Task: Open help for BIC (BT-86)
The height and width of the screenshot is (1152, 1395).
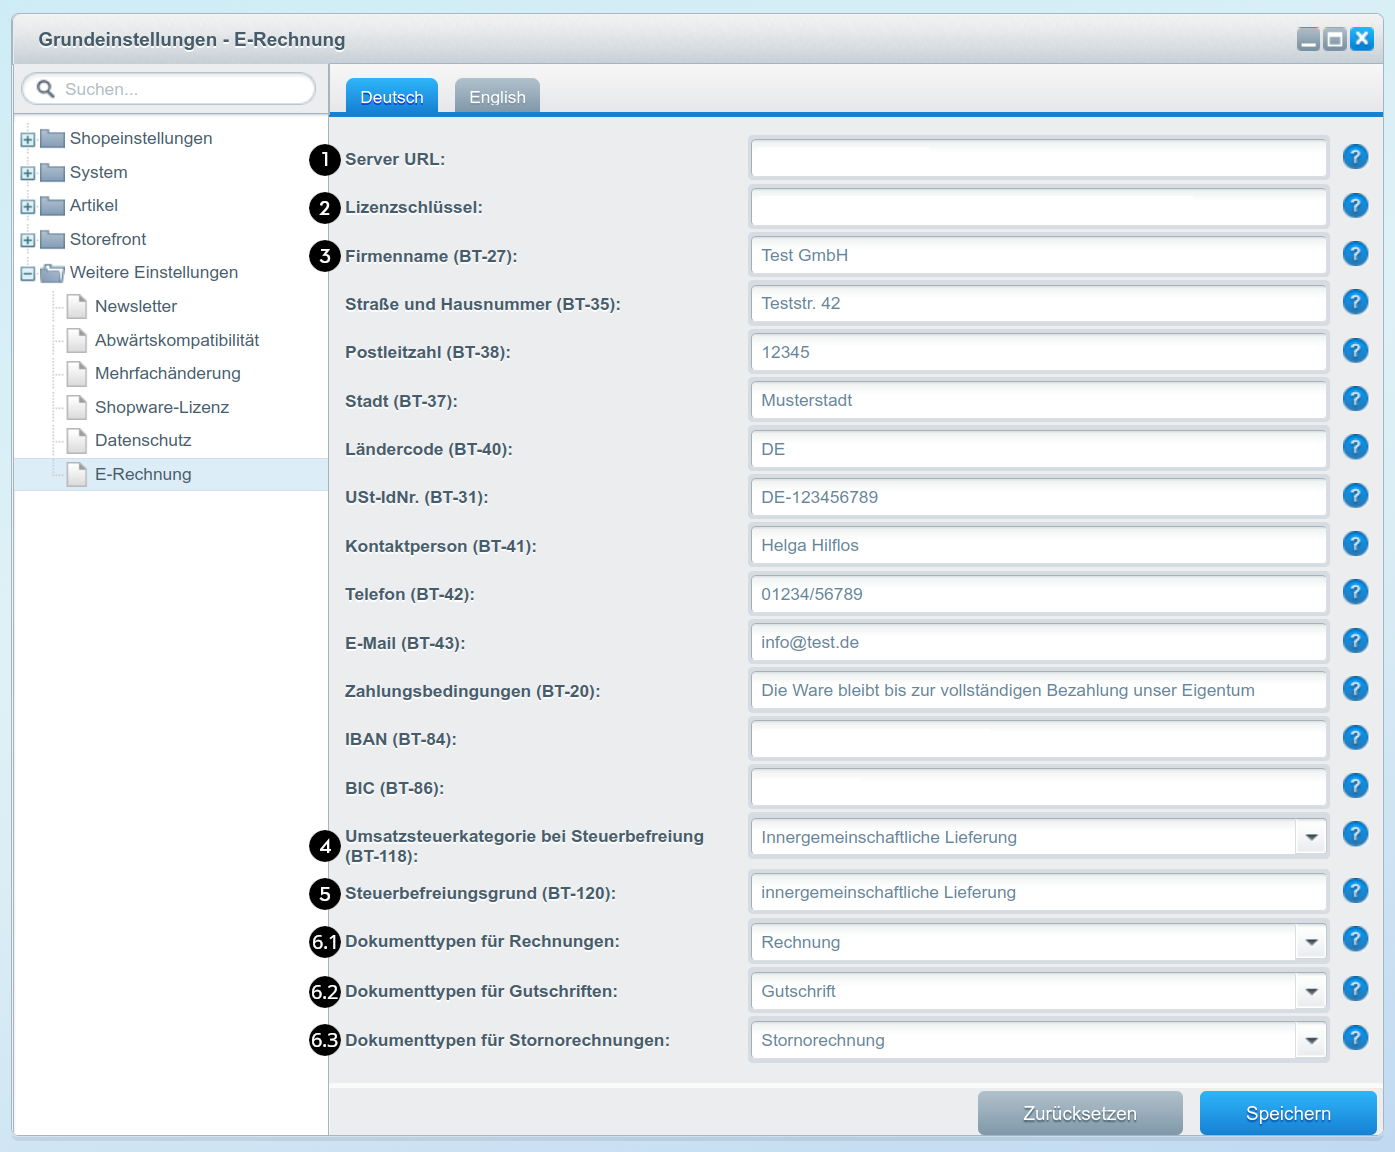Action: click(x=1355, y=785)
